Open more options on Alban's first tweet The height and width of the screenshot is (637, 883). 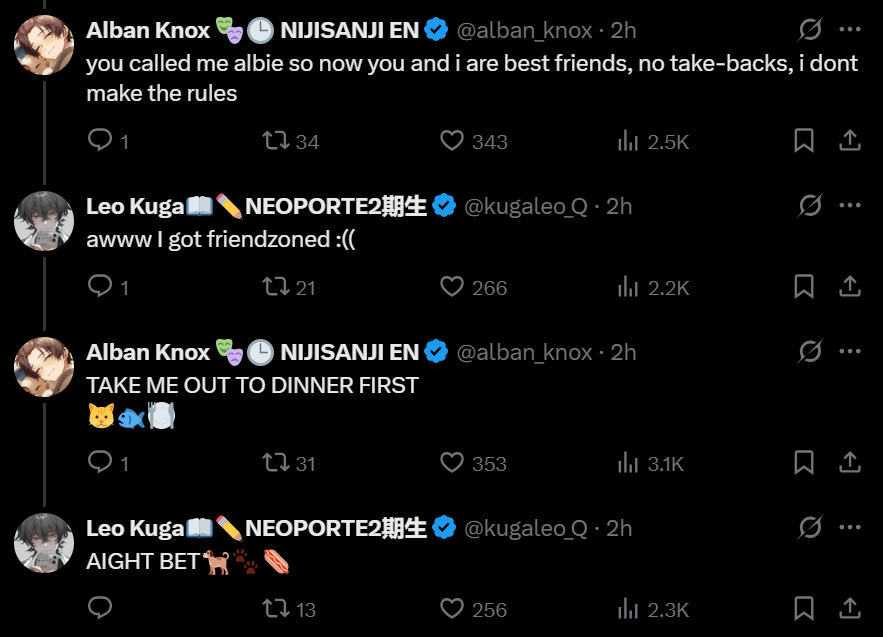850,30
